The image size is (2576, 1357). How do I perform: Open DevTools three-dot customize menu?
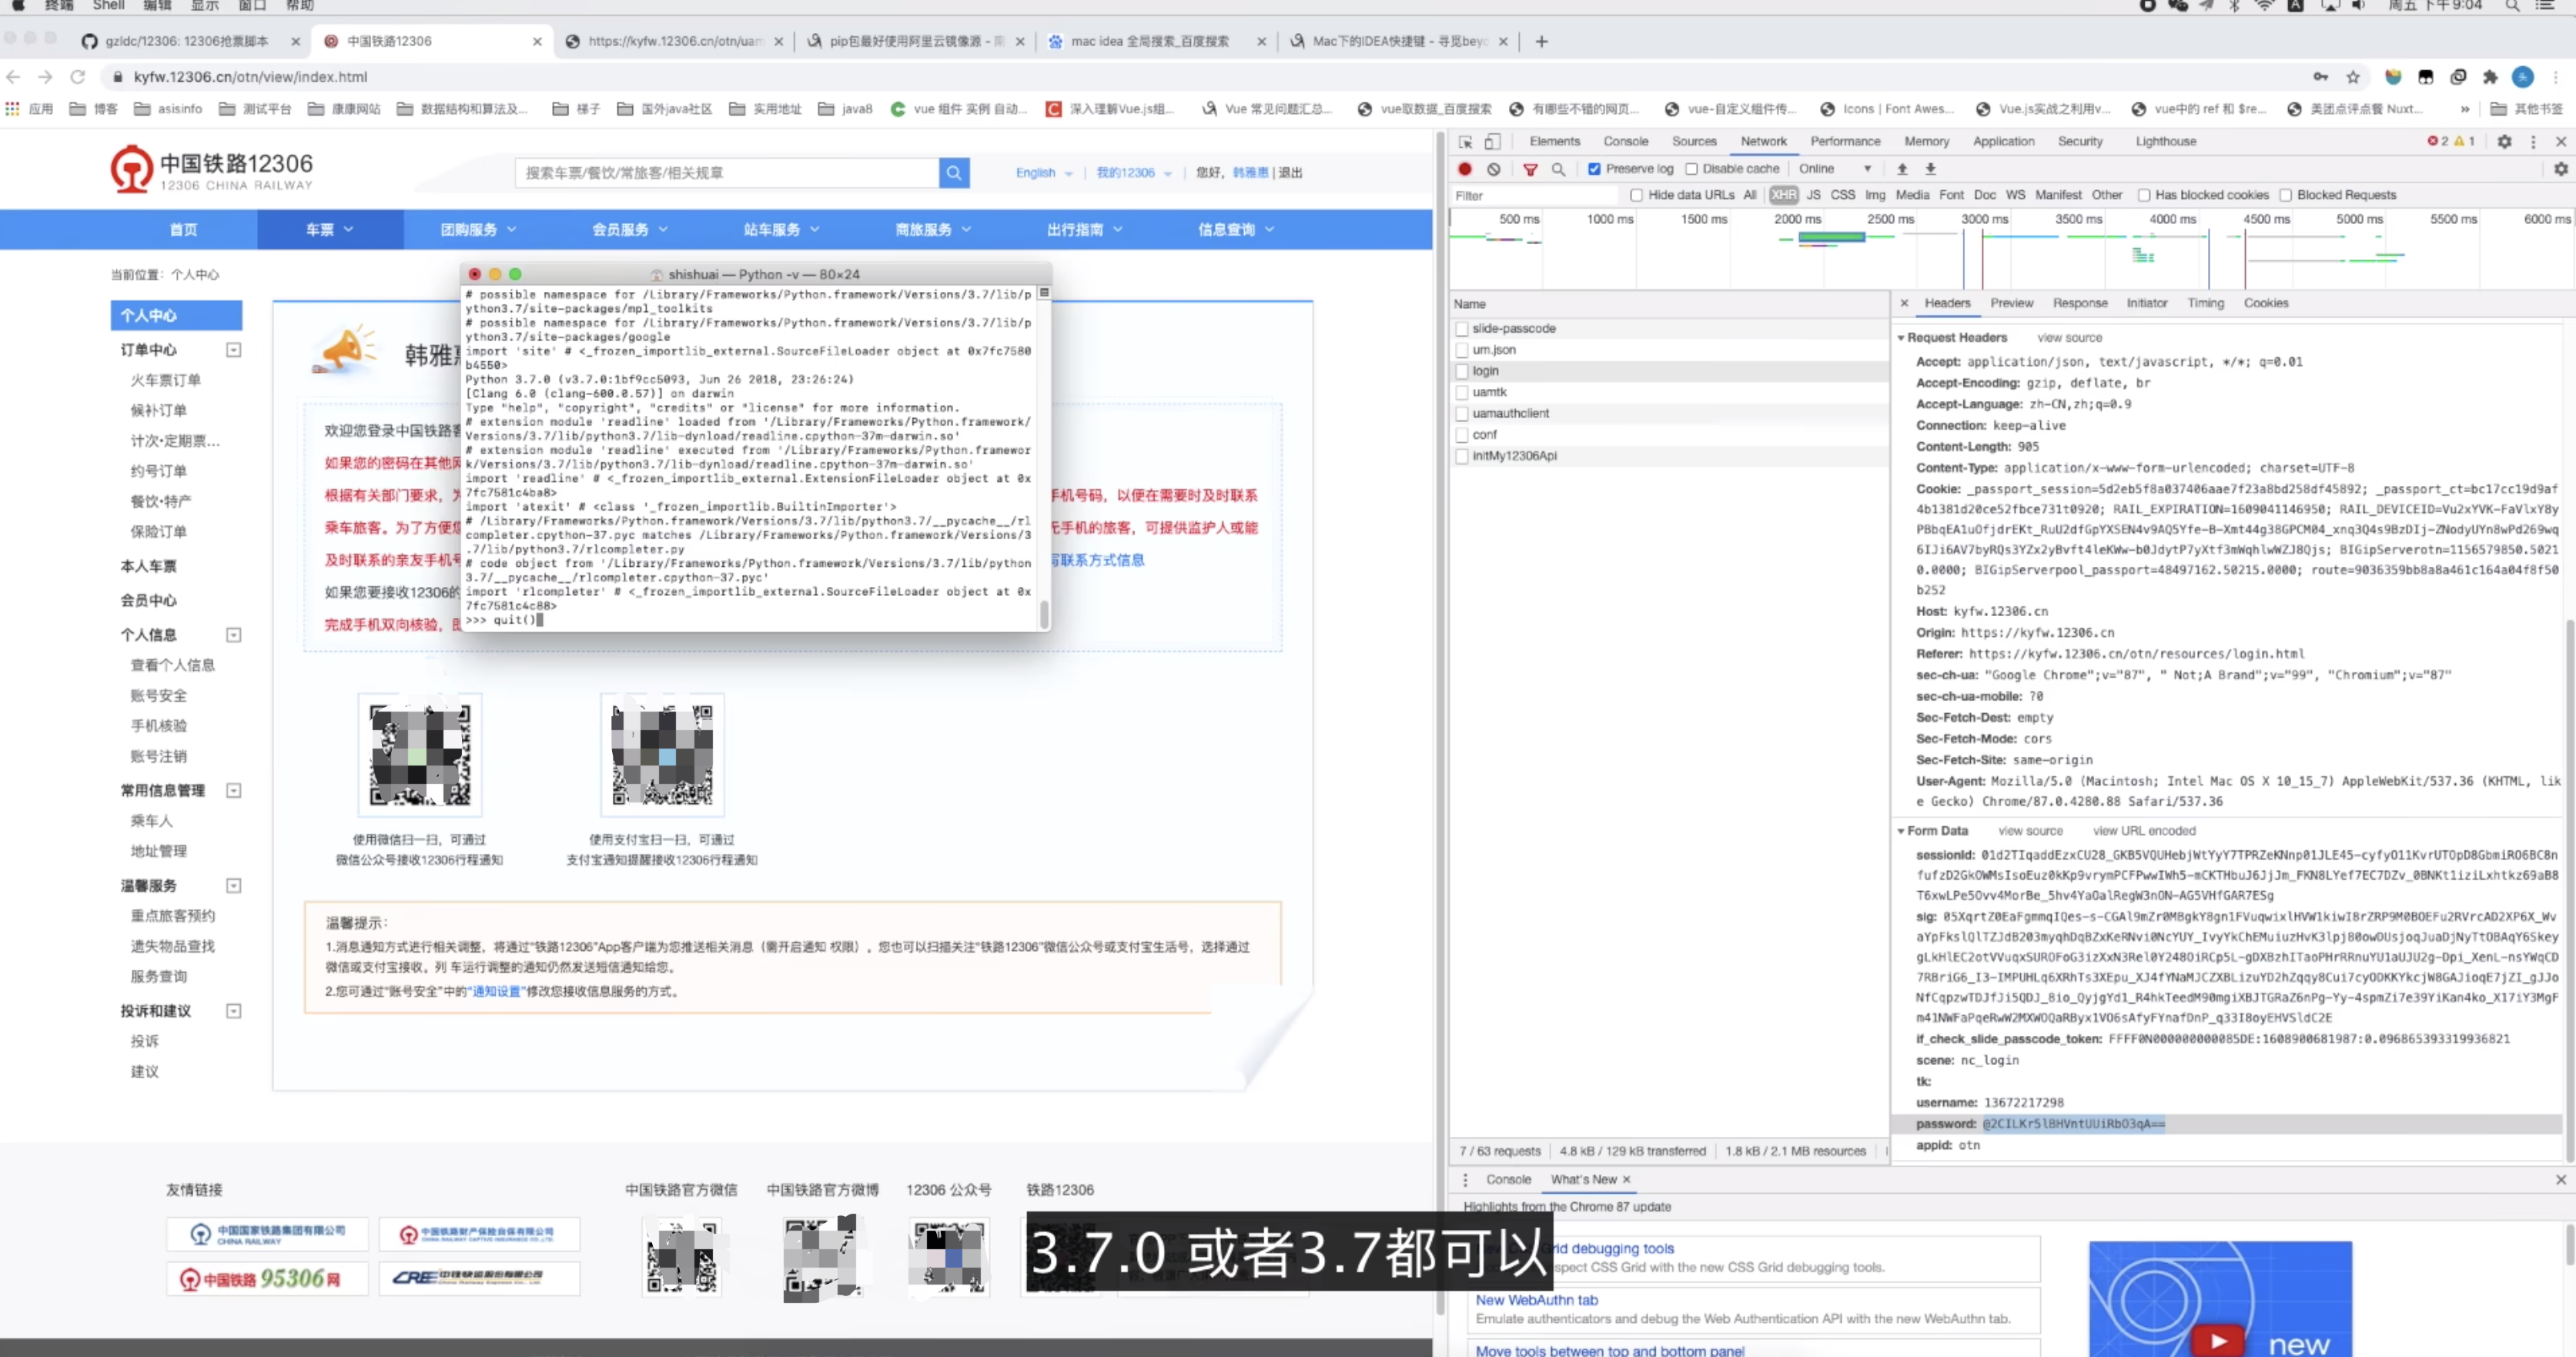[2533, 142]
